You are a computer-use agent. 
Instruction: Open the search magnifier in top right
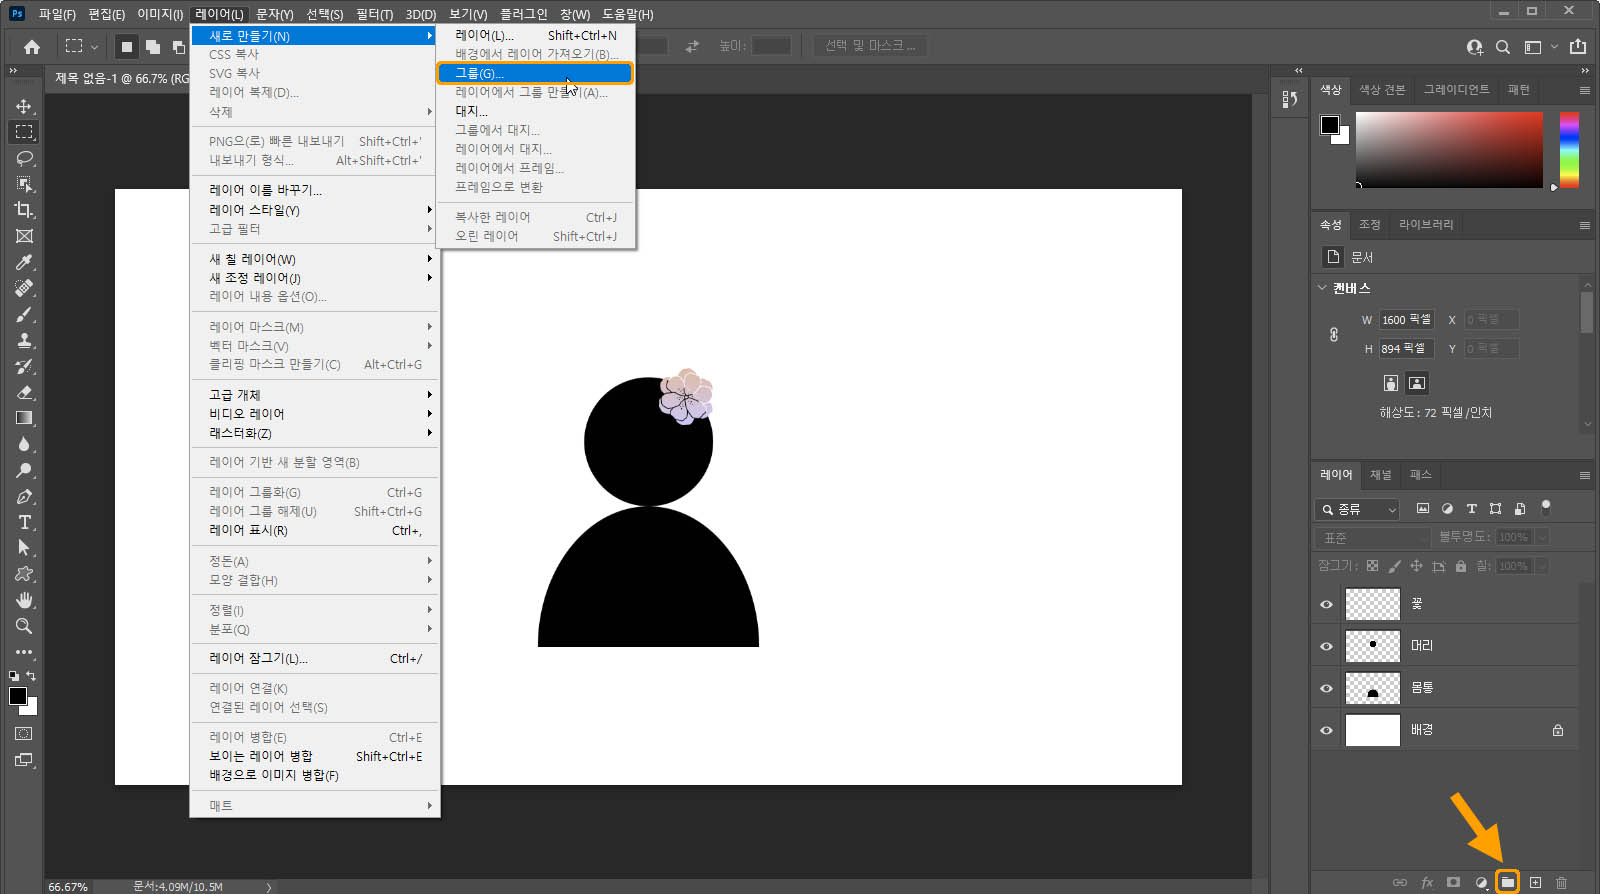1503,47
